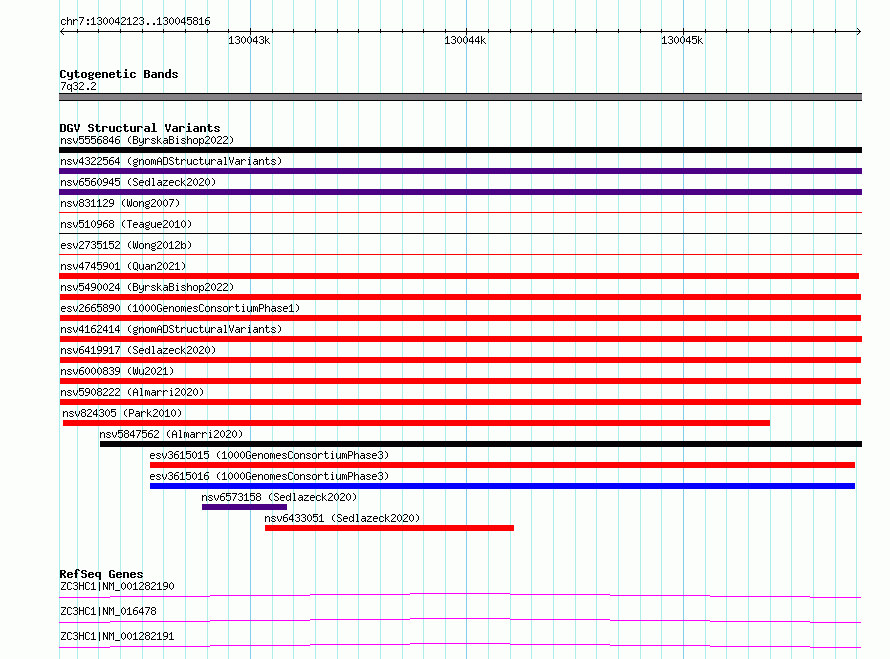Click the red bar under nsv6433051
This screenshot has width=890, height=659.
(x=389, y=528)
